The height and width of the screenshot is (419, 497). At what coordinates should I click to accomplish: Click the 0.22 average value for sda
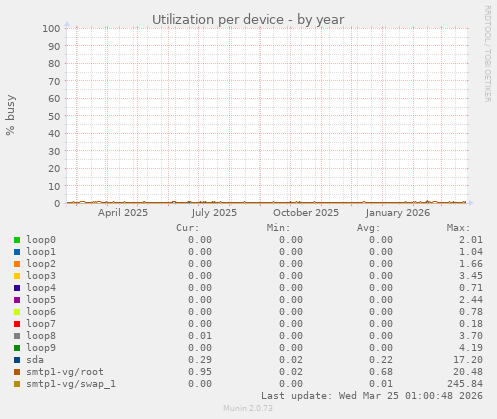click(x=381, y=360)
